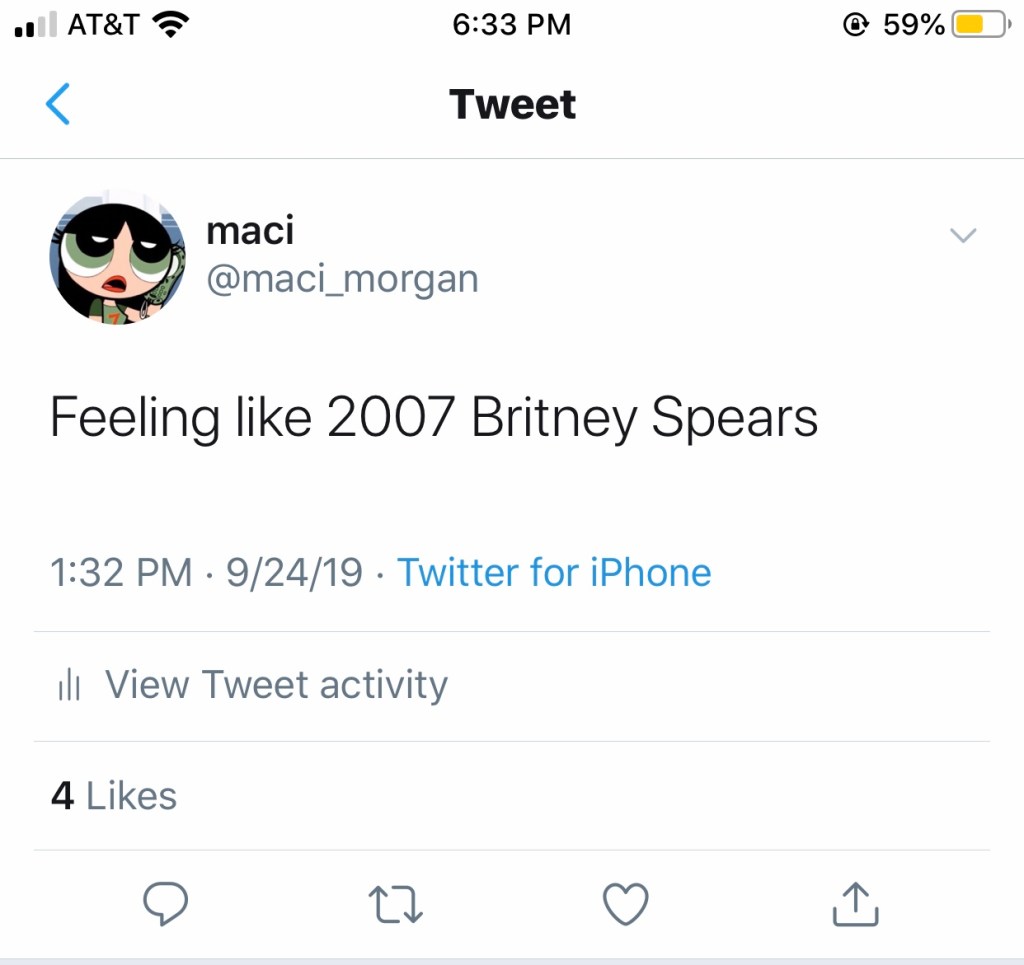The width and height of the screenshot is (1024, 965).
Task: Open the @maci_morgan handle
Action: 342,279
